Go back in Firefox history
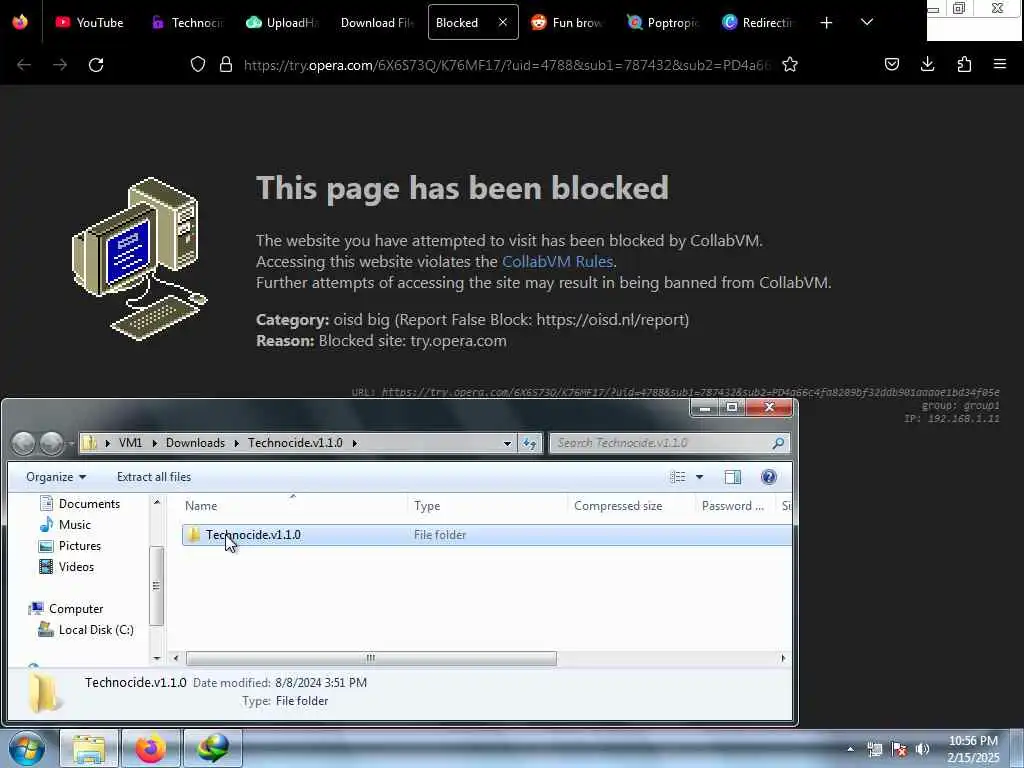Screen dimensions: 1024x768 (x=24, y=65)
